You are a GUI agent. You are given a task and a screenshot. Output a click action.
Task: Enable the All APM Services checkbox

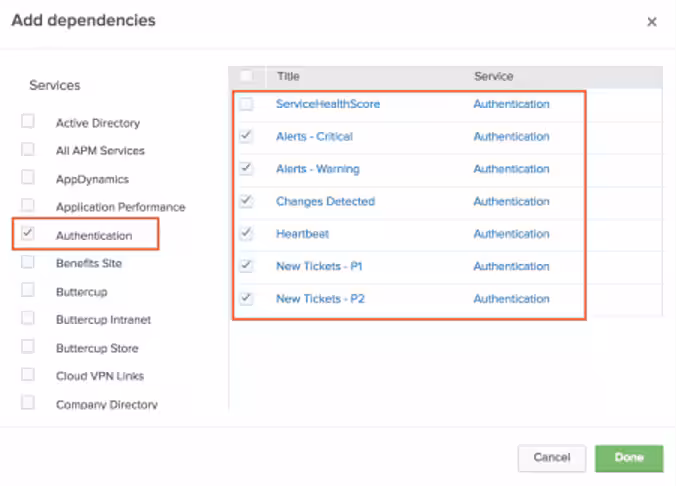coord(28,150)
